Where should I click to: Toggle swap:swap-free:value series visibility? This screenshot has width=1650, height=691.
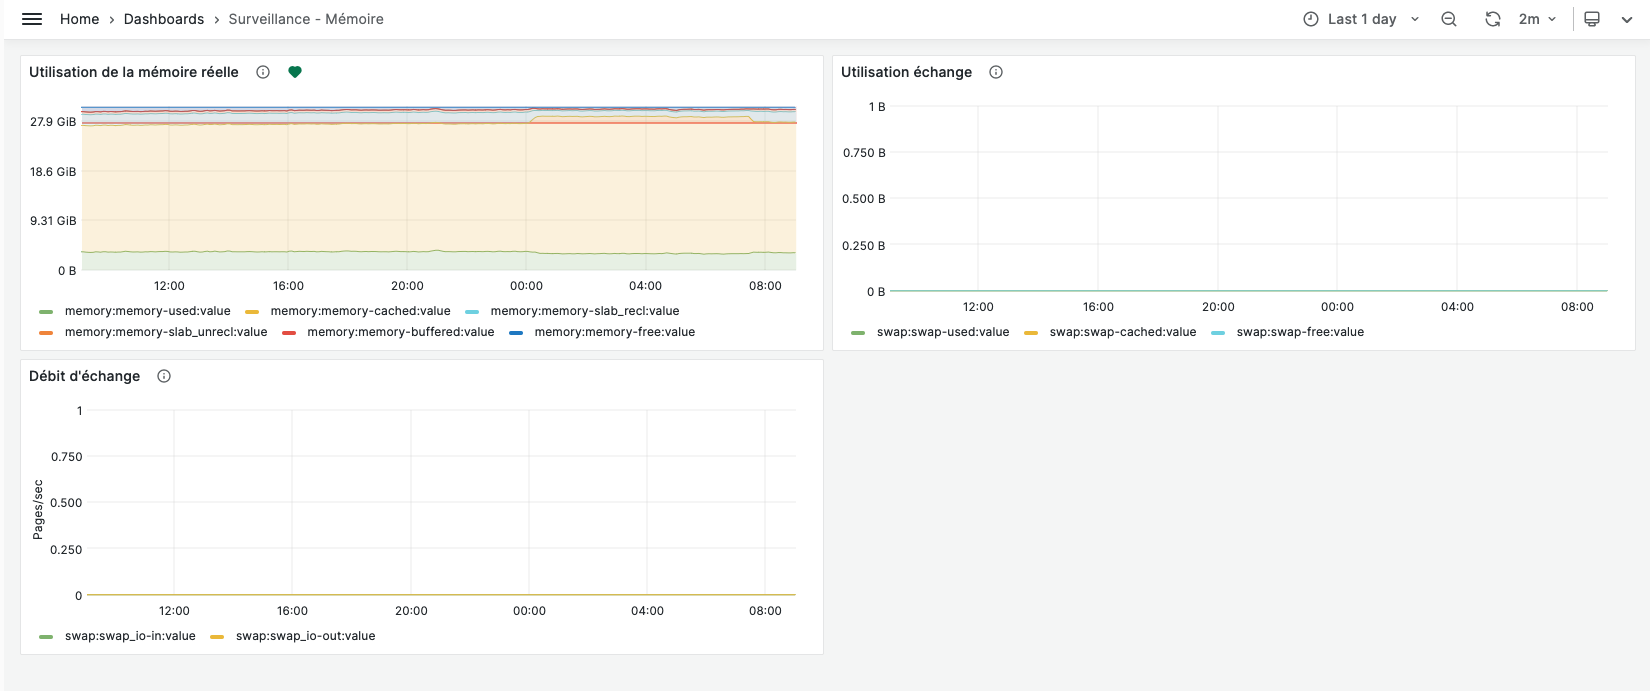[1299, 332]
